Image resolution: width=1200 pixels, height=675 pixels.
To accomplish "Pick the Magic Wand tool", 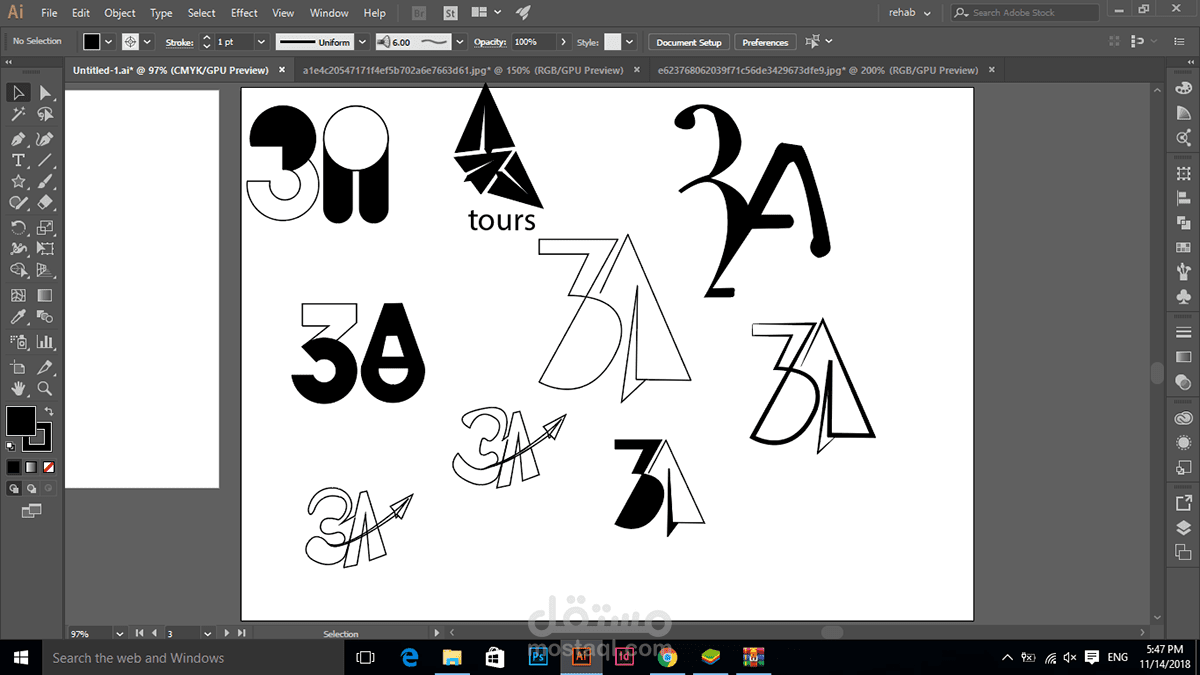I will 18,115.
